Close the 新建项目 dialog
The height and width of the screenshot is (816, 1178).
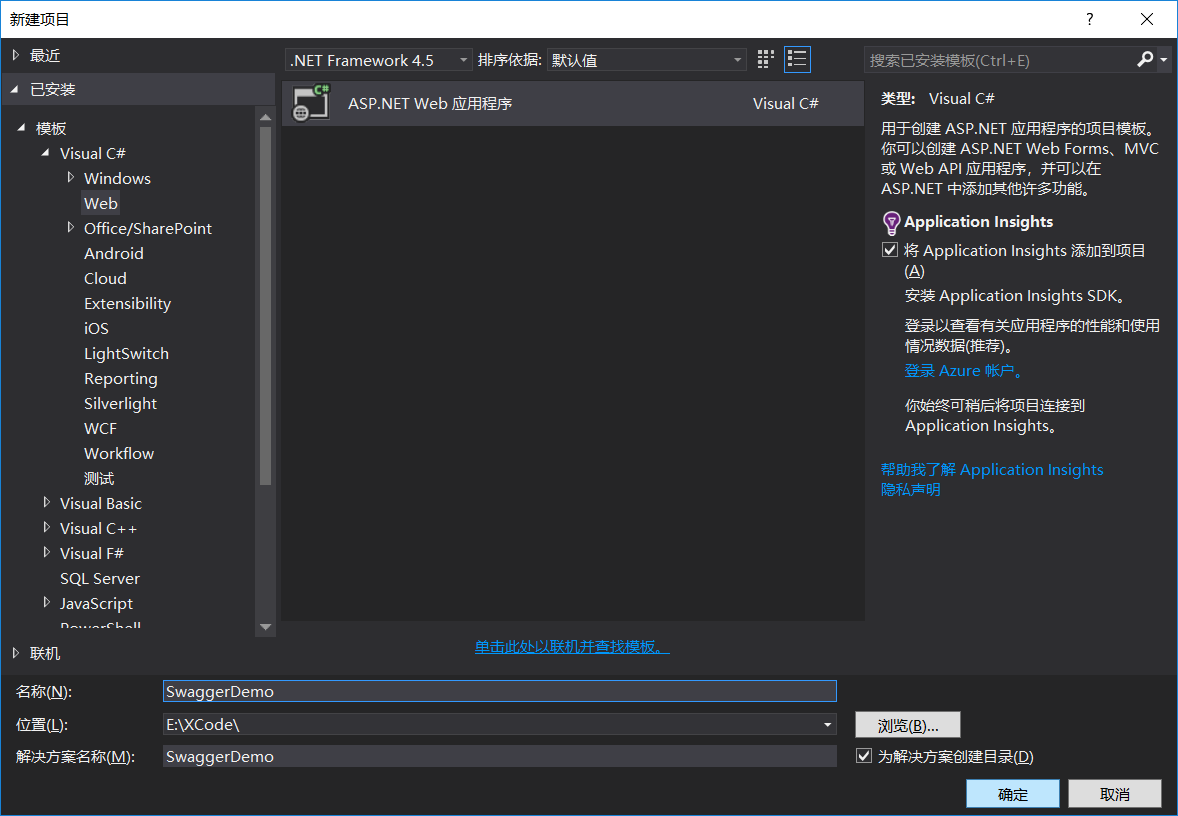(x=1146, y=20)
